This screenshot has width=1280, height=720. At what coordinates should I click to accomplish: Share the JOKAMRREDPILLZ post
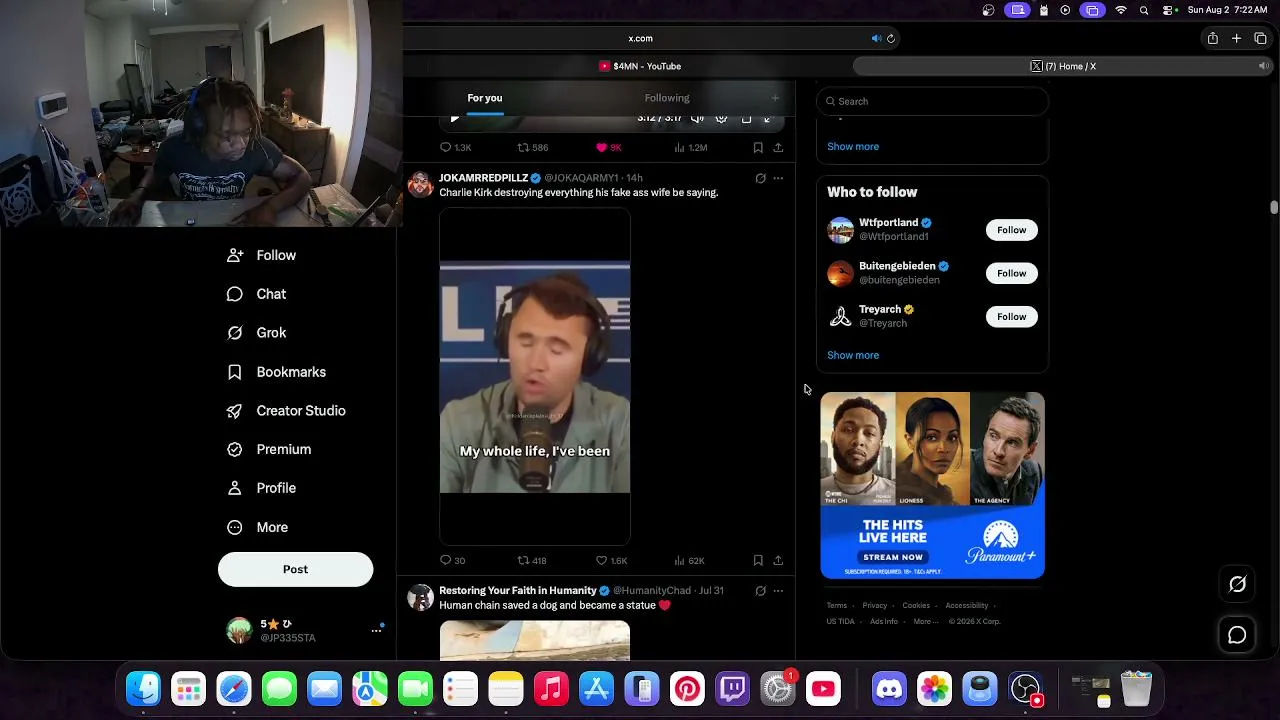[x=778, y=561]
